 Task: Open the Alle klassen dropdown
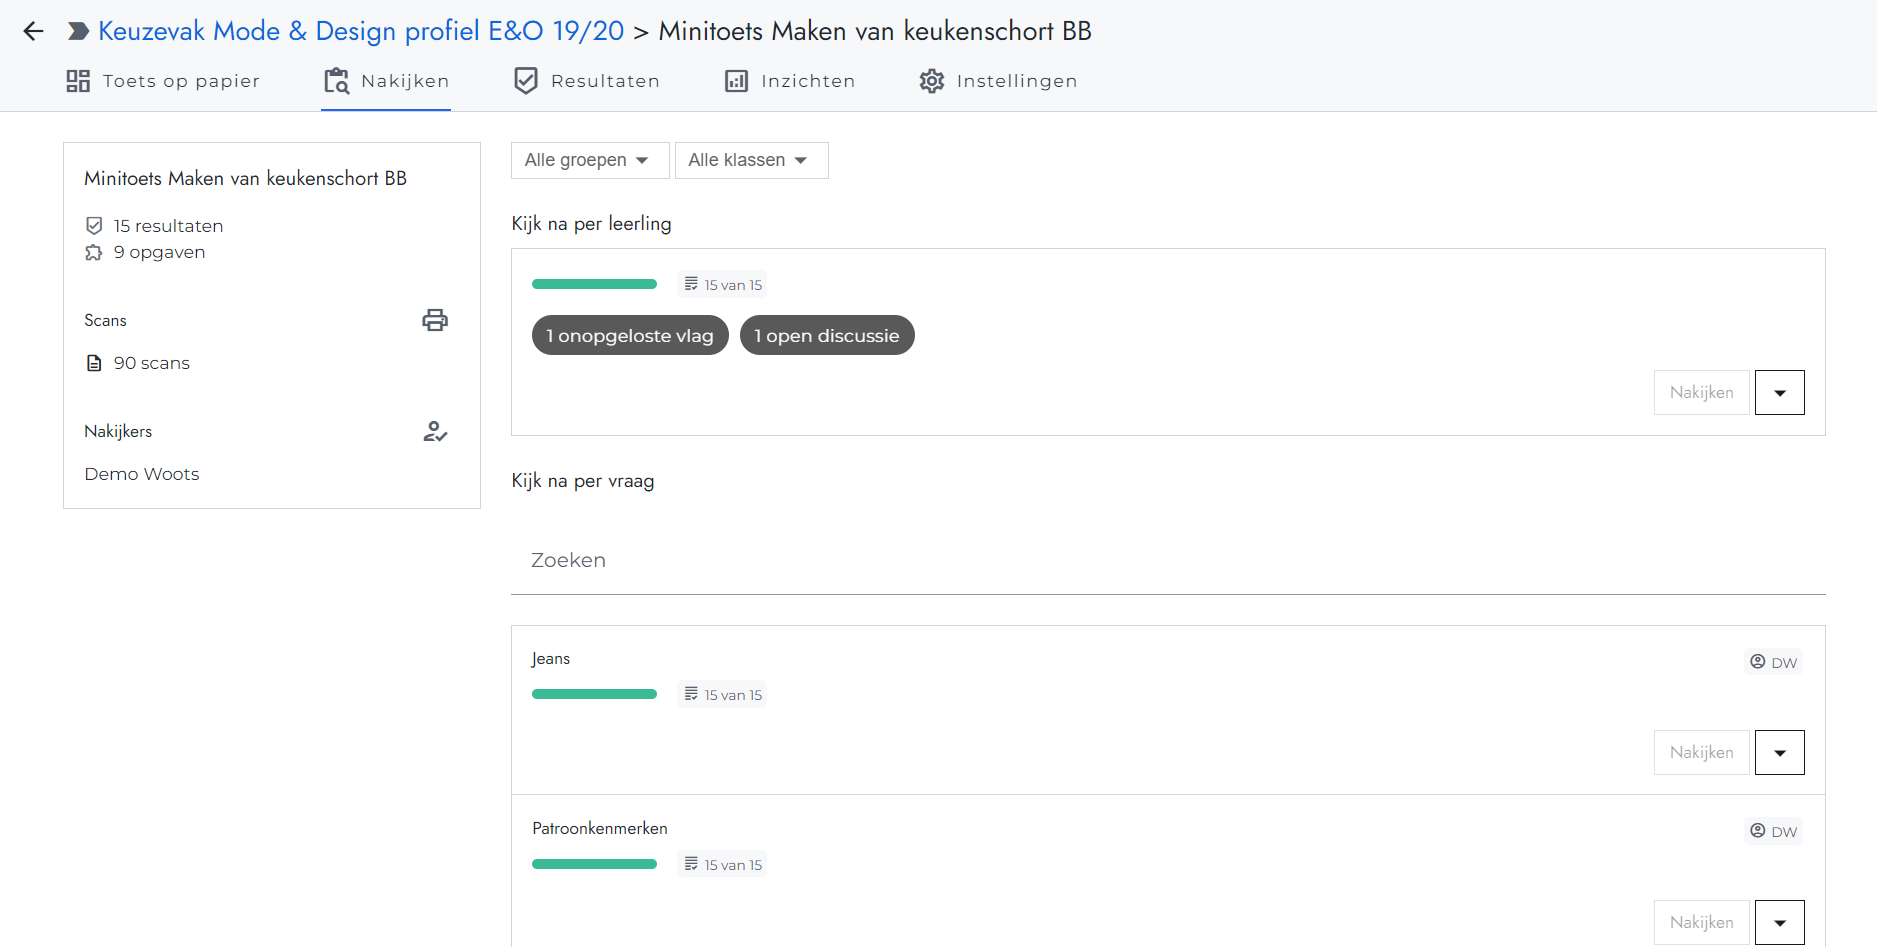coord(751,160)
